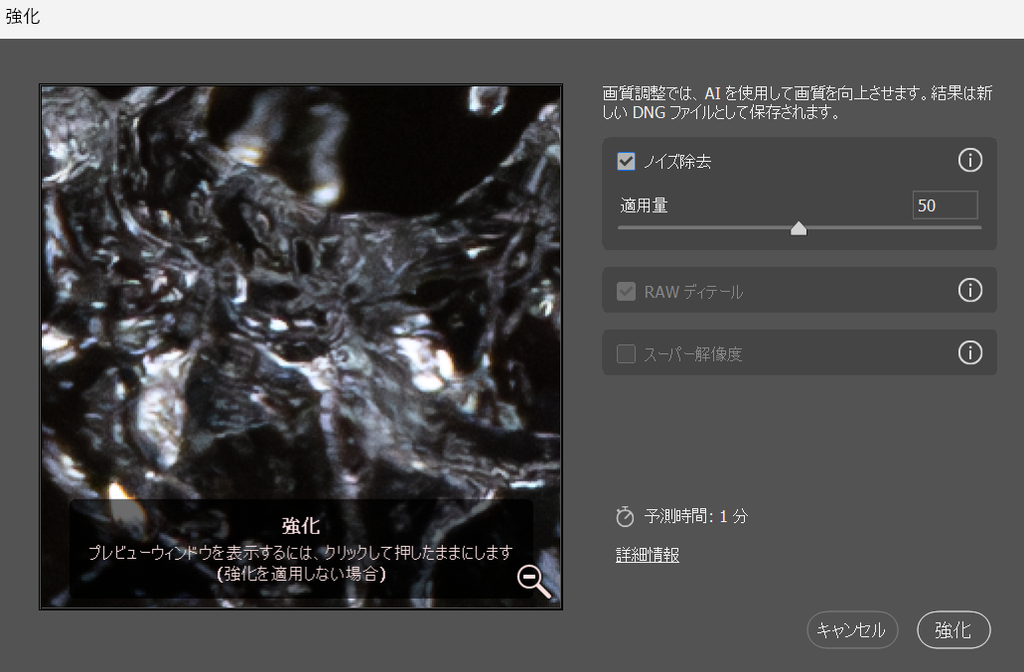Enable the スーパー解像度 checkbox
1024x672 pixels.
click(627, 354)
